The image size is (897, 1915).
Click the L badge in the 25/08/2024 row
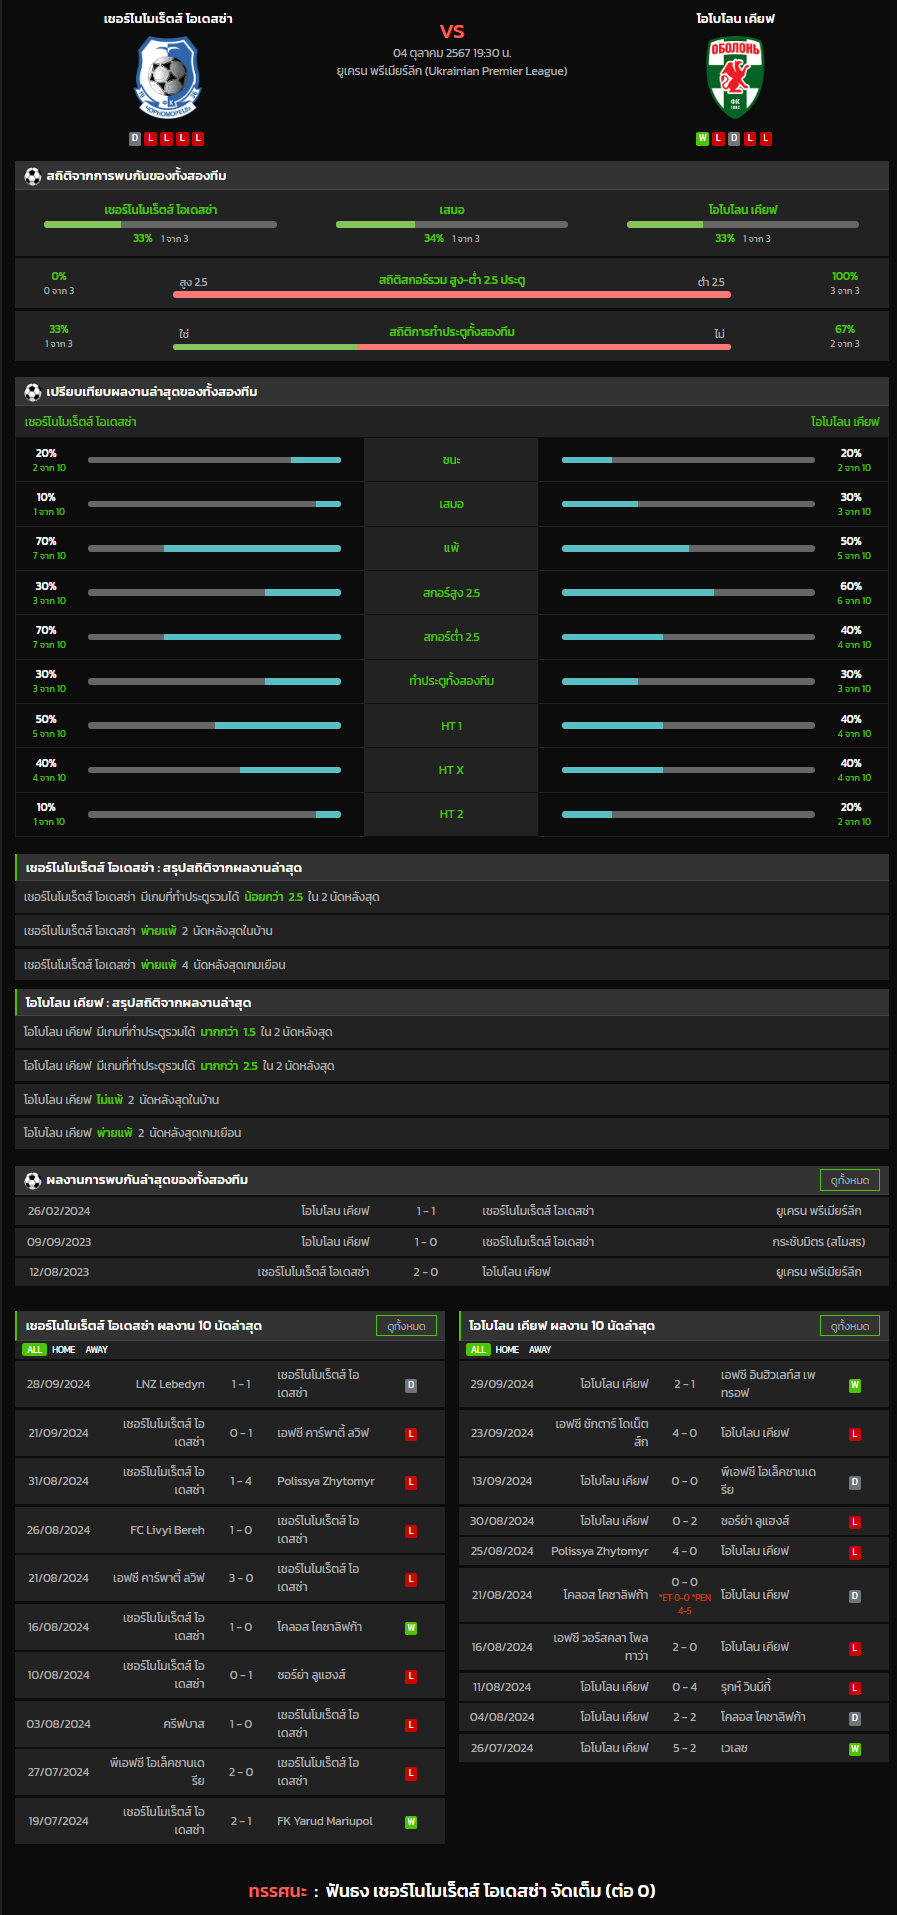tap(855, 1552)
